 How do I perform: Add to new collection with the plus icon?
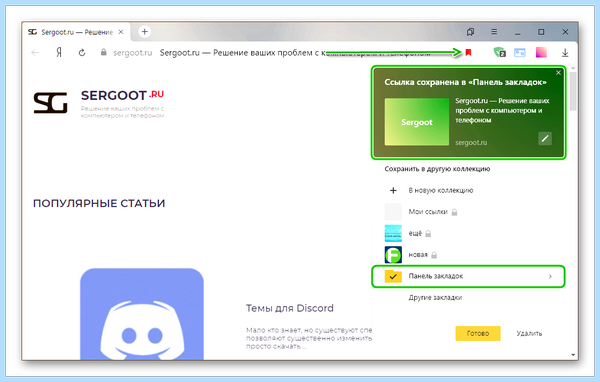pos(393,190)
